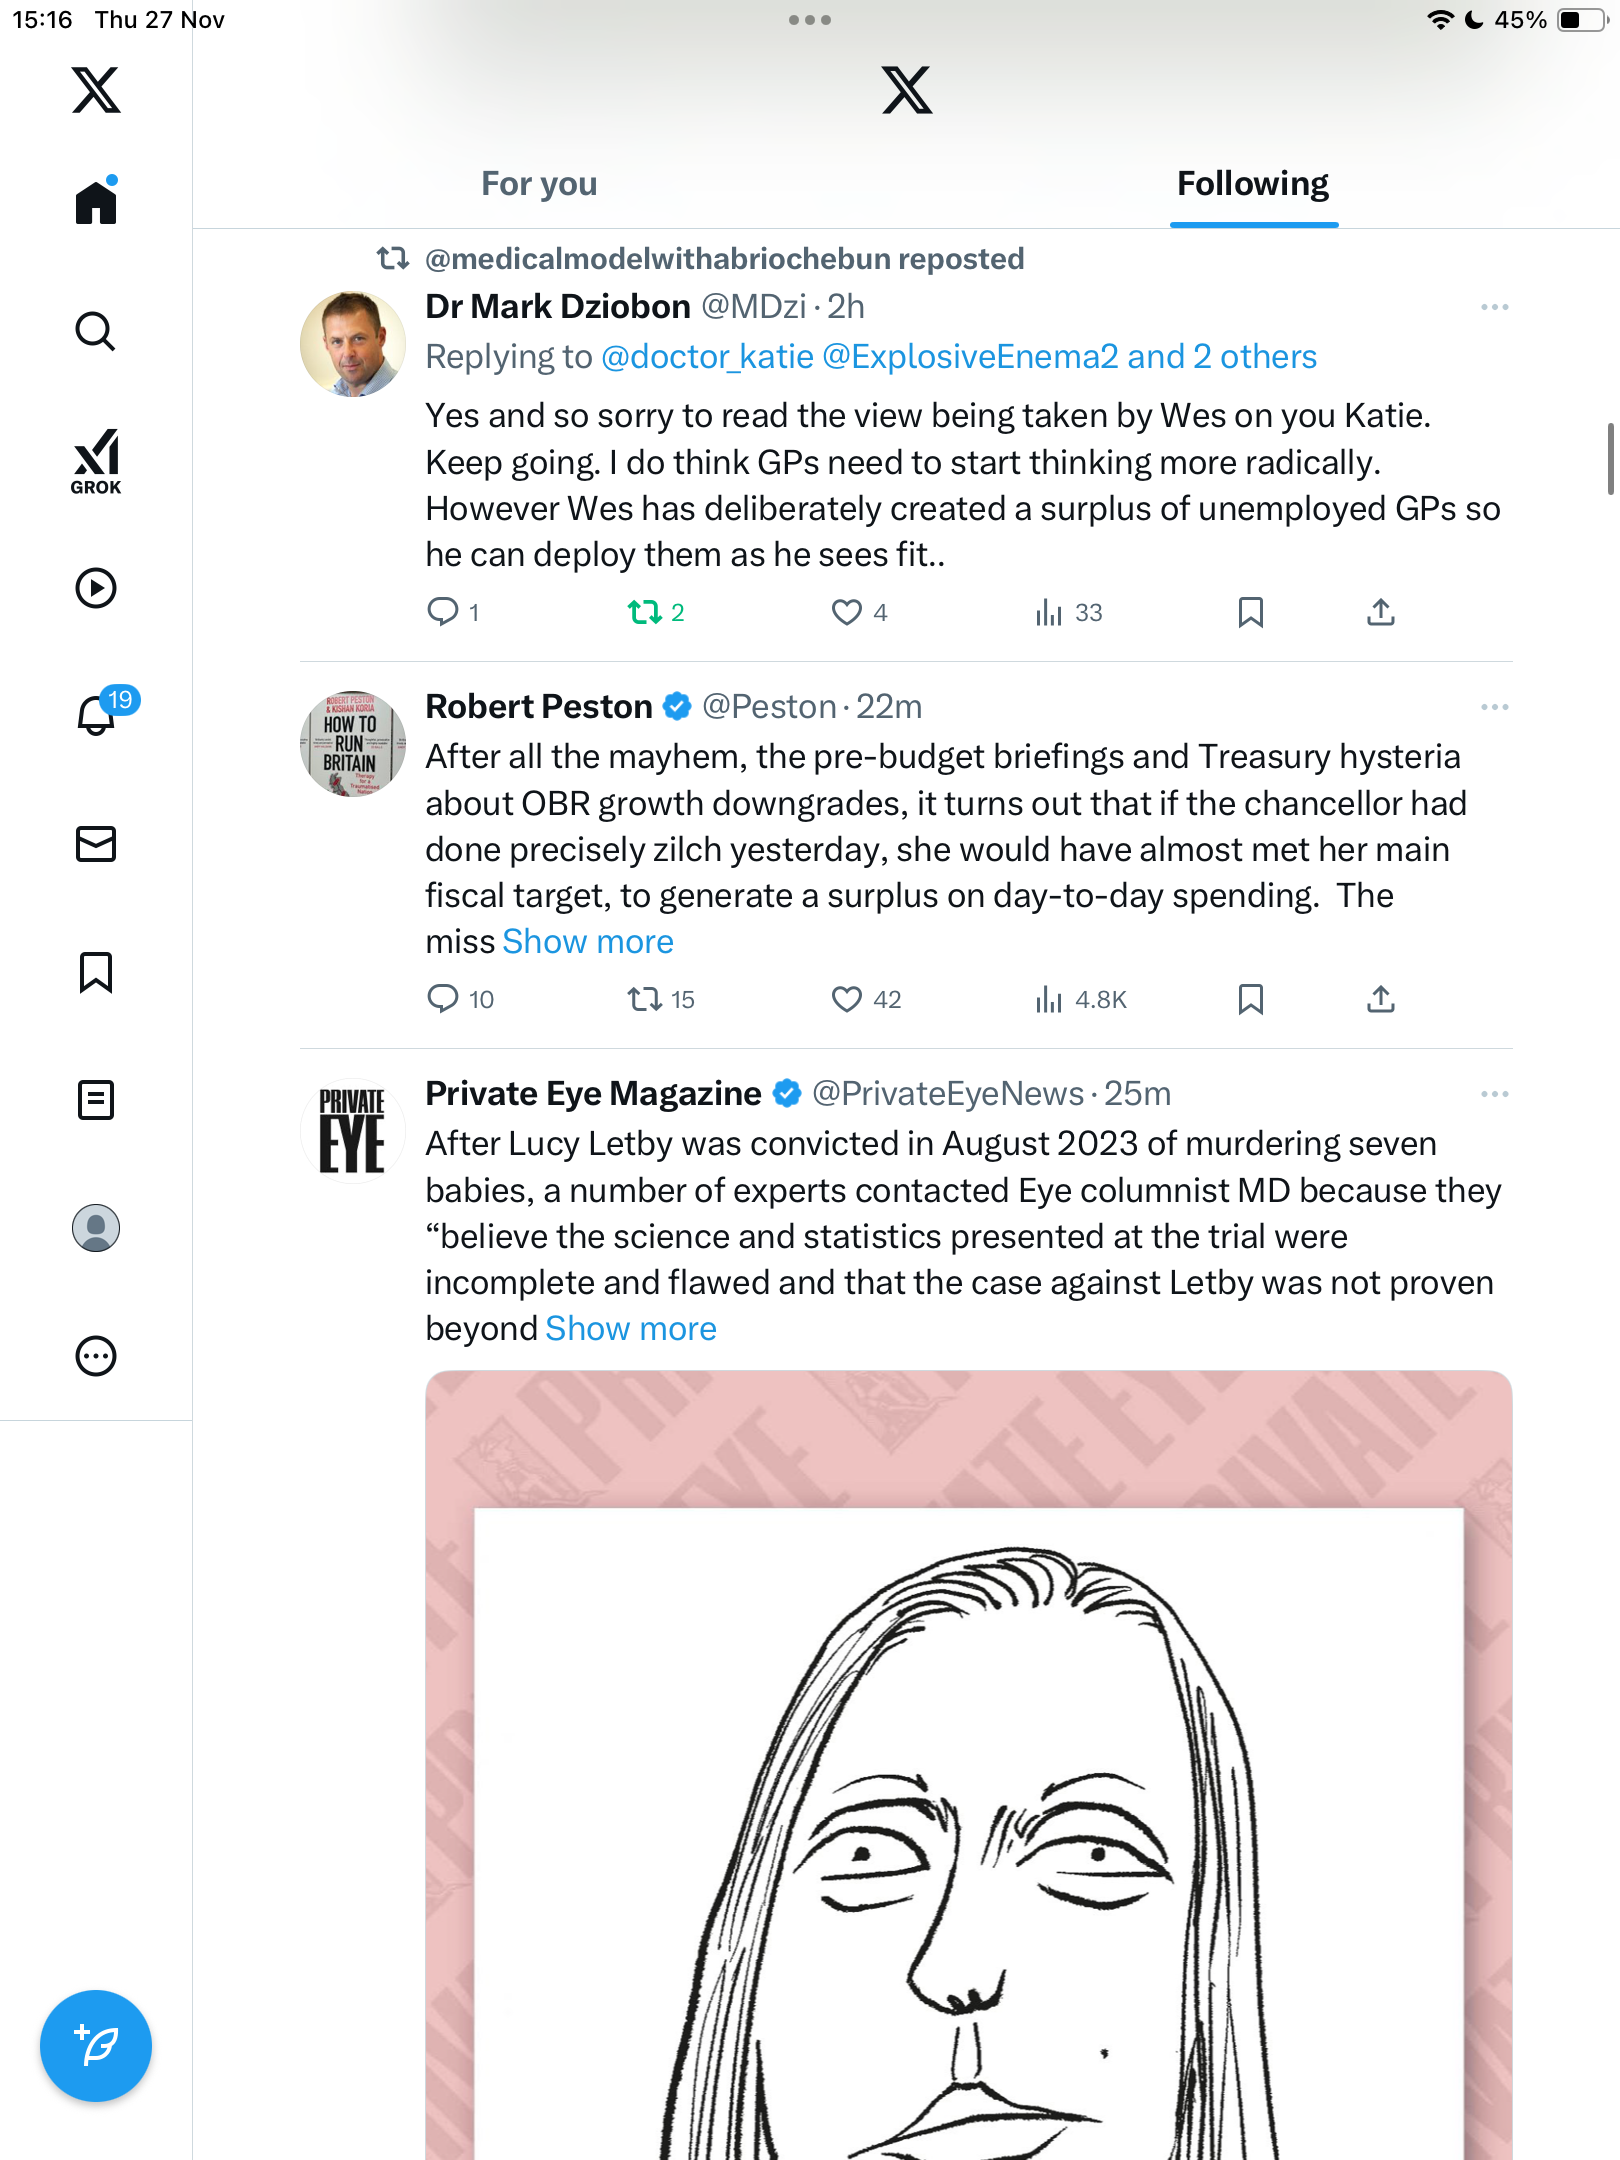The width and height of the screenshot is (1620, 2160).
Task: Select the Following tab
Action: (x=1252, y=184)
